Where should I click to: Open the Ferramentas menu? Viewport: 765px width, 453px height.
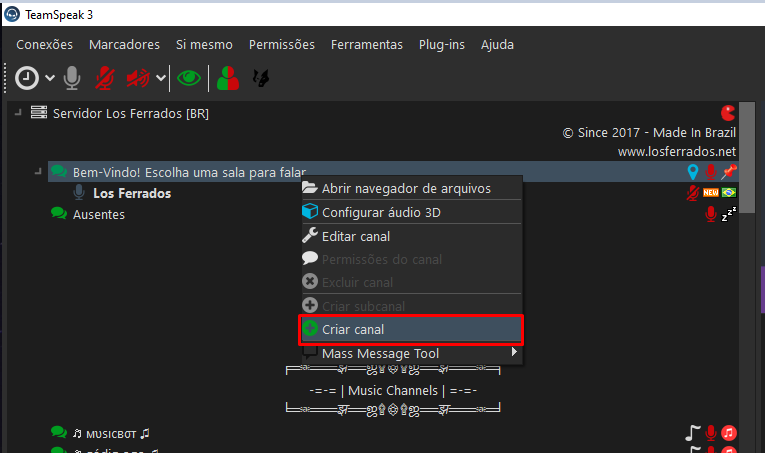click(x=367, y=44)
